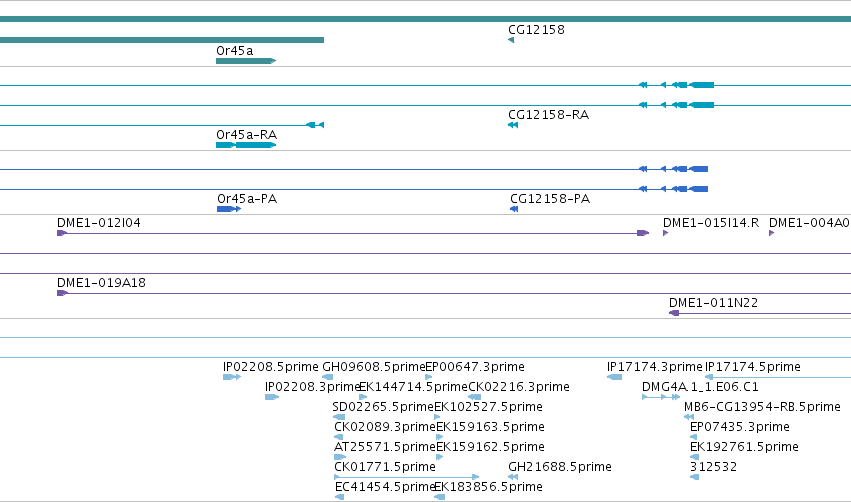Click the IP17174.5prime EST label
This screenshot has height=502, width=851.
(753, 367)
